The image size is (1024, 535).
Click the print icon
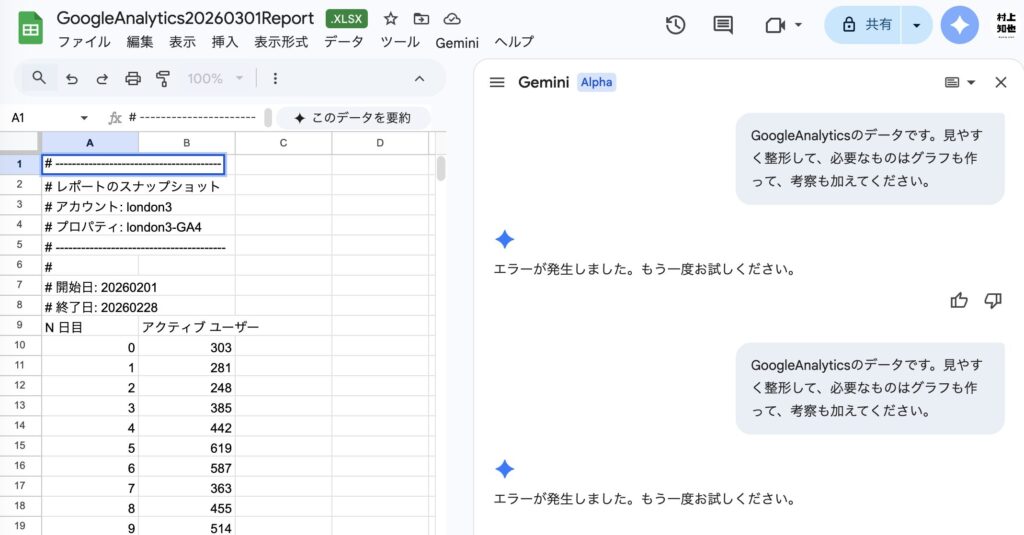click(x=132, y=78)
